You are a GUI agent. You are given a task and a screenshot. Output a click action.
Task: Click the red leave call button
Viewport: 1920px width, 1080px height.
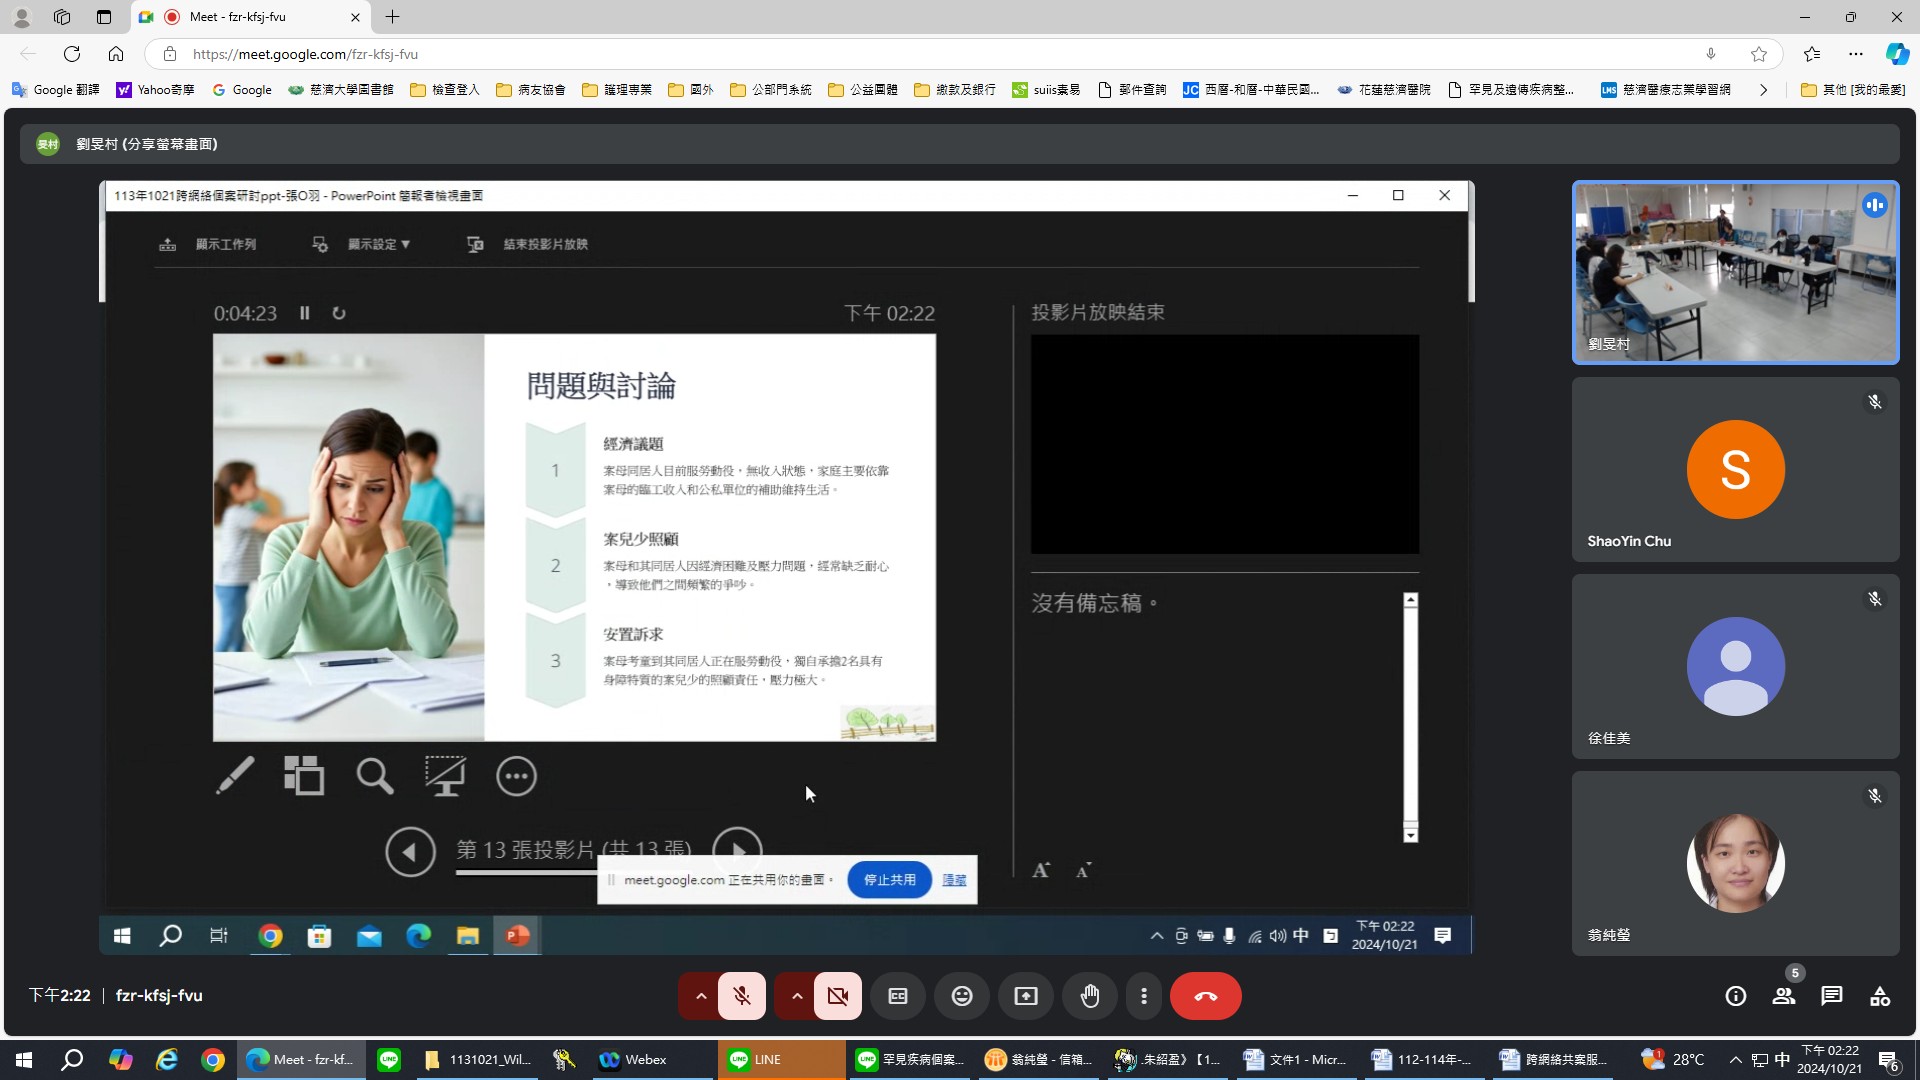tap(1205, 996)
